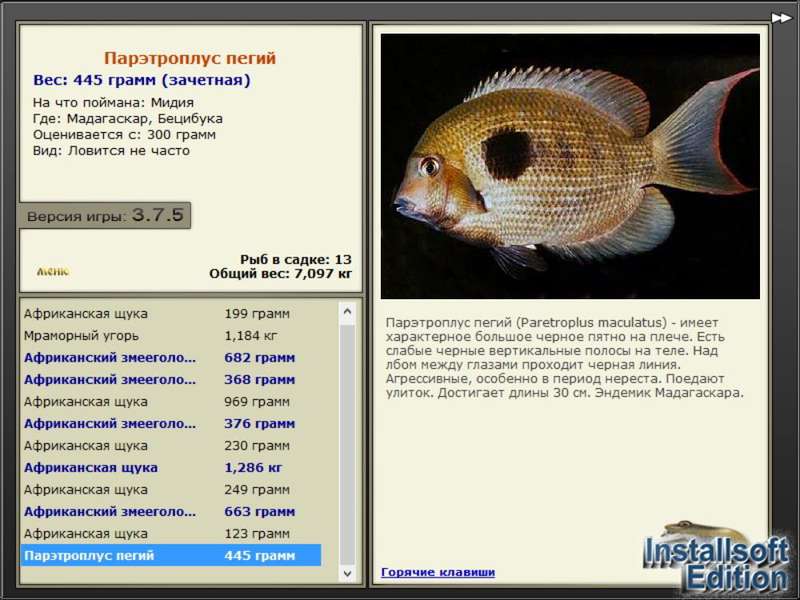Select Африканская щука 199 грамм row
The height and width of the screenshot is (600, 800).
pos(171,313)
